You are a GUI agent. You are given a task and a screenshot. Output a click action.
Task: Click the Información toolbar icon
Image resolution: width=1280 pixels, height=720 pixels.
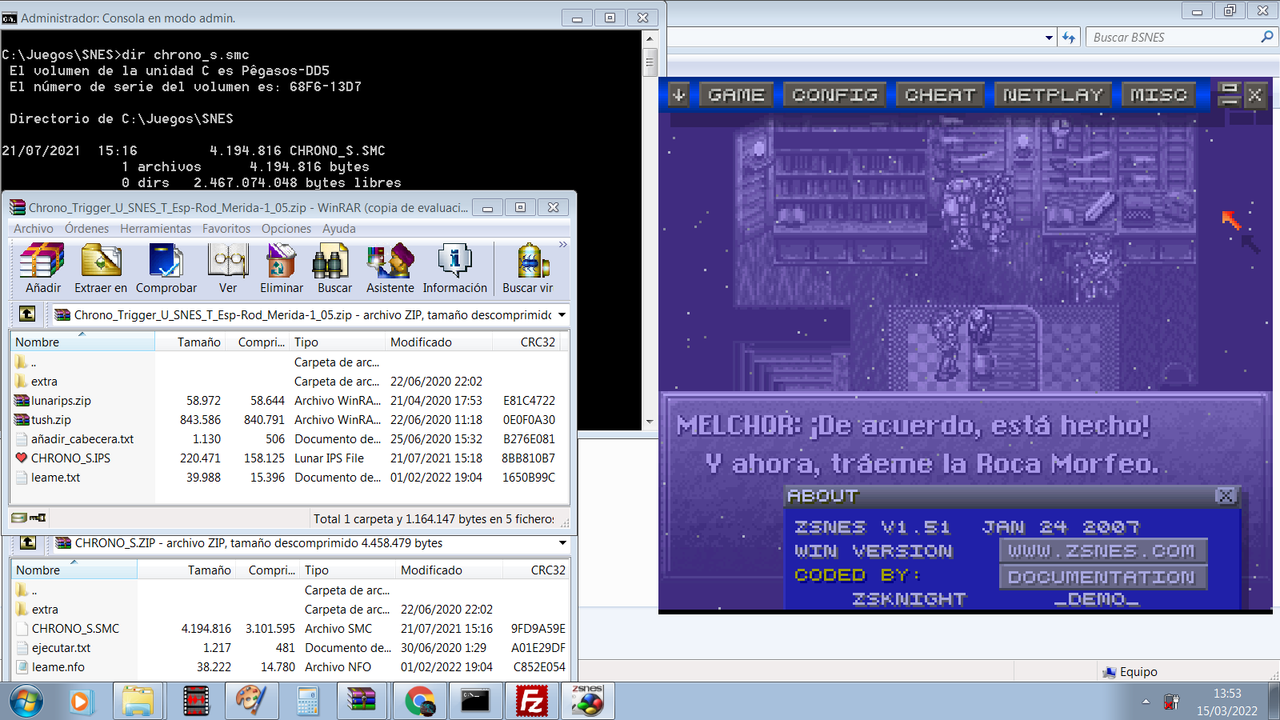pyautogui.click(x=454, y=269)
